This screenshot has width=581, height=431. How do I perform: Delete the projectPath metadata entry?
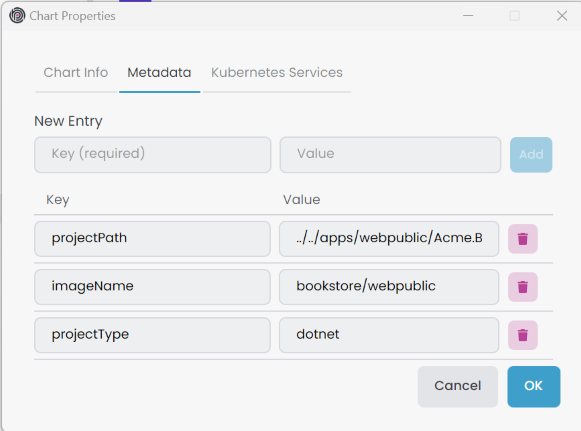(x=522, y=239)
